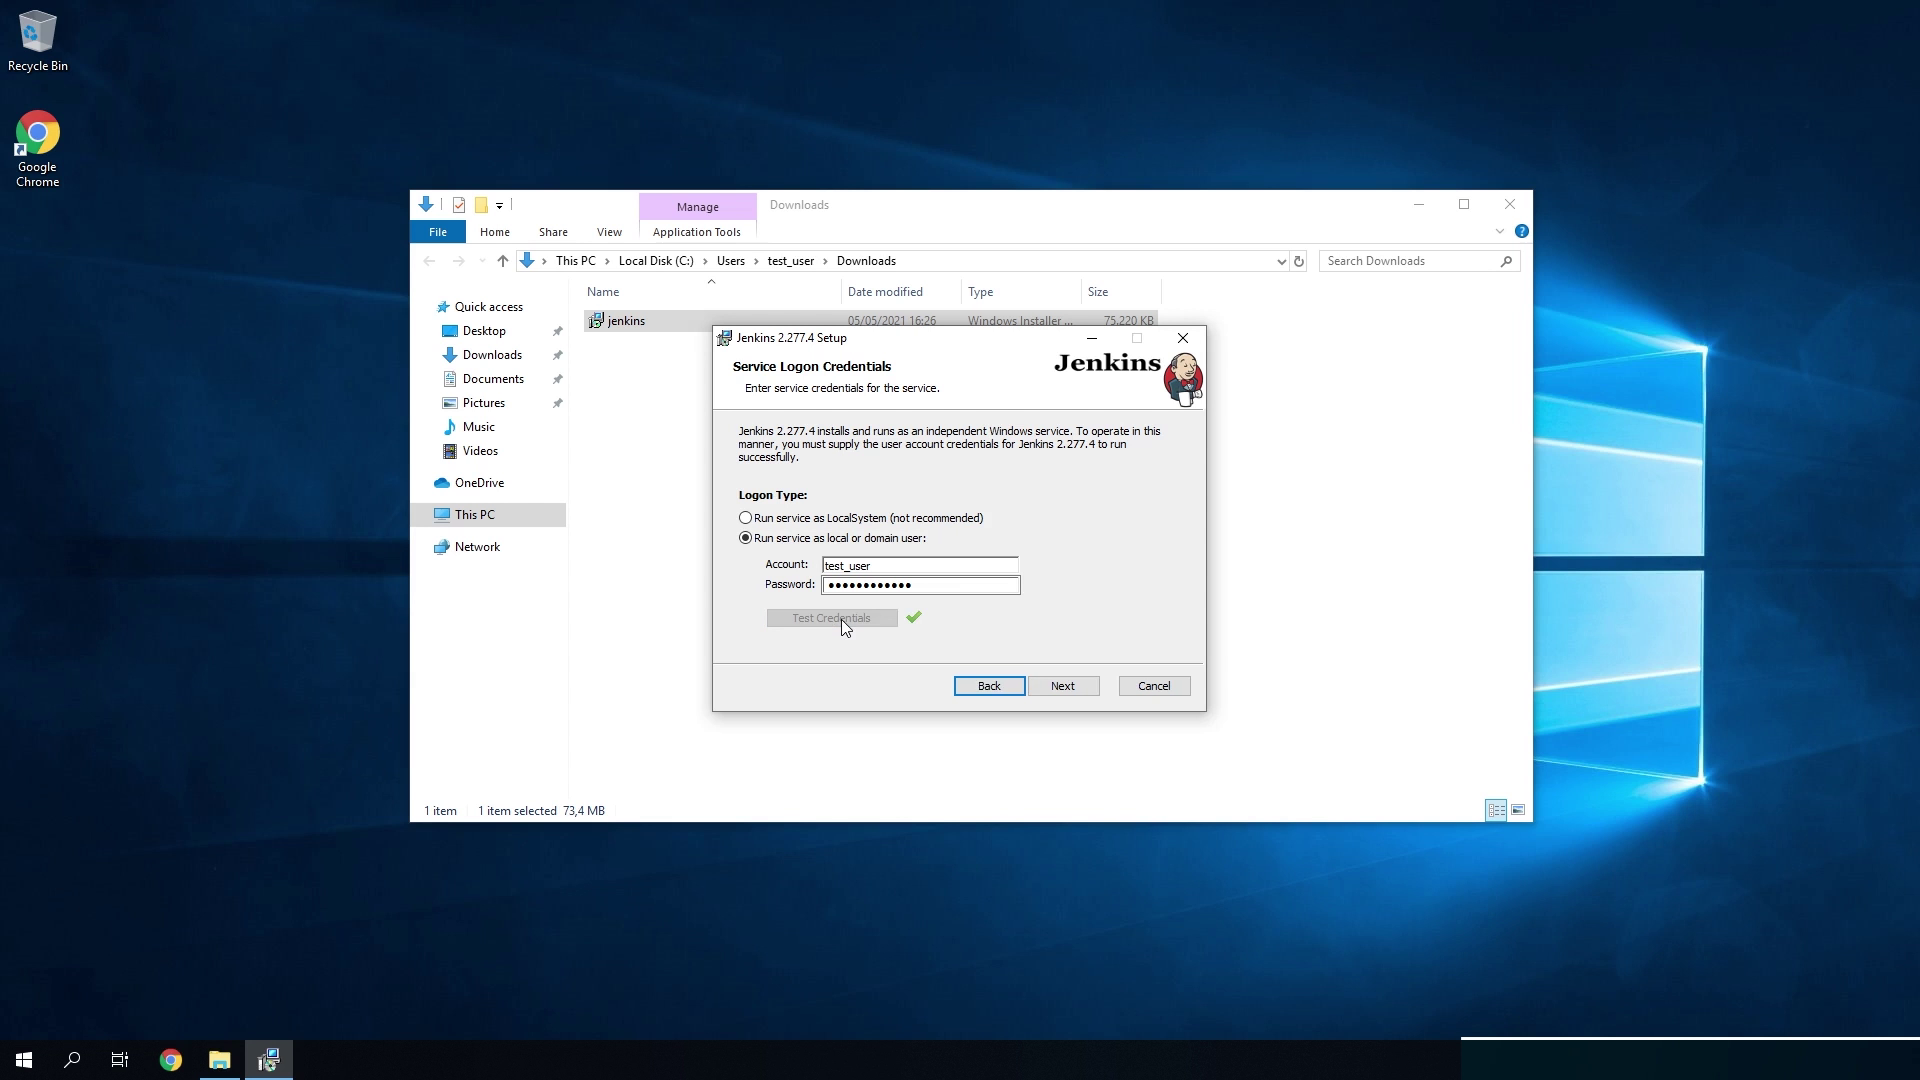Click the jenkins installer file icon
The image size is (1920, 1080).
(596, 321)
